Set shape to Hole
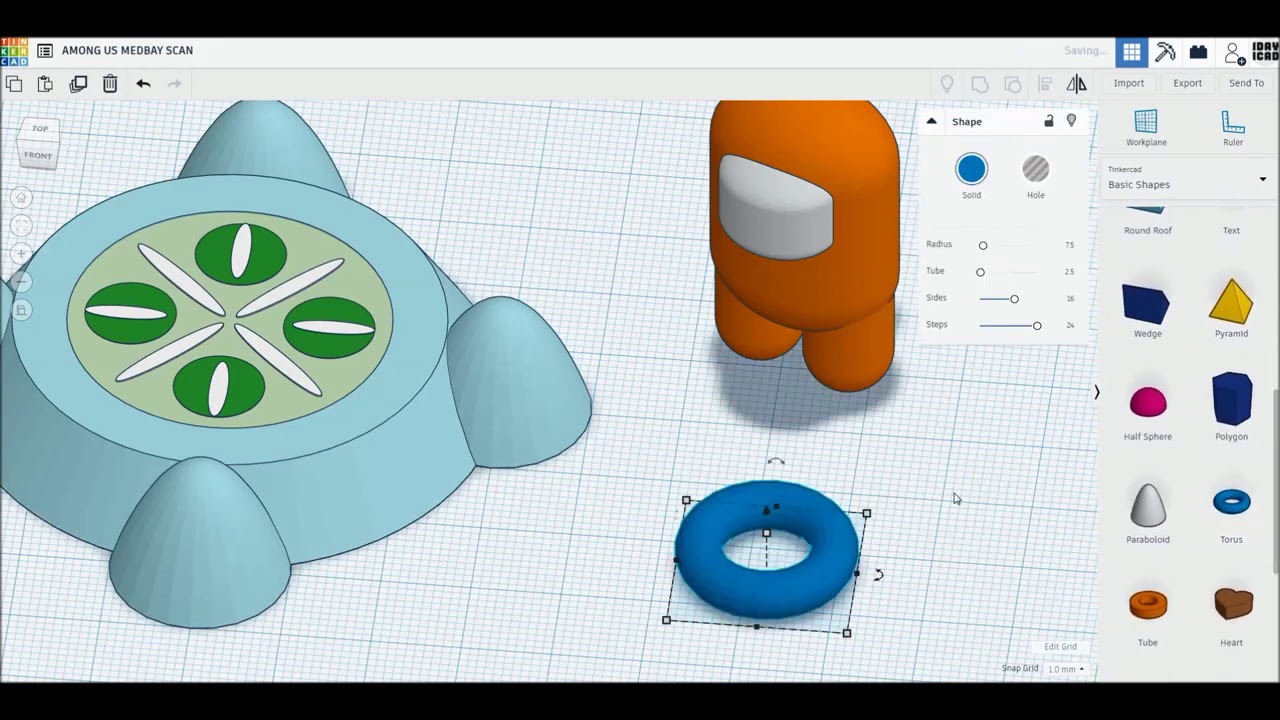 tap(1036, 170)
